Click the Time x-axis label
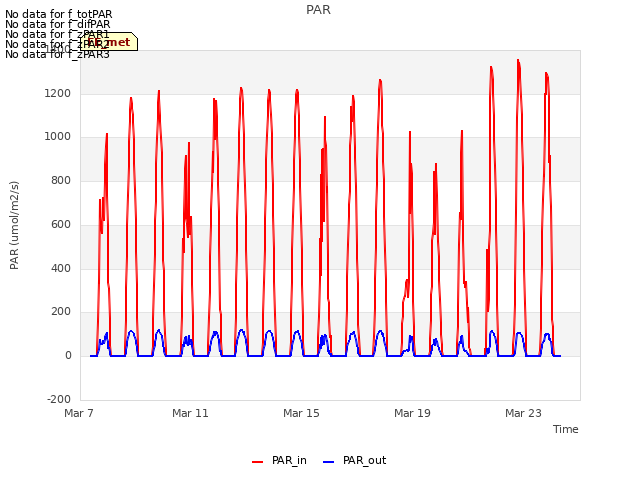 tap(566, 429)
